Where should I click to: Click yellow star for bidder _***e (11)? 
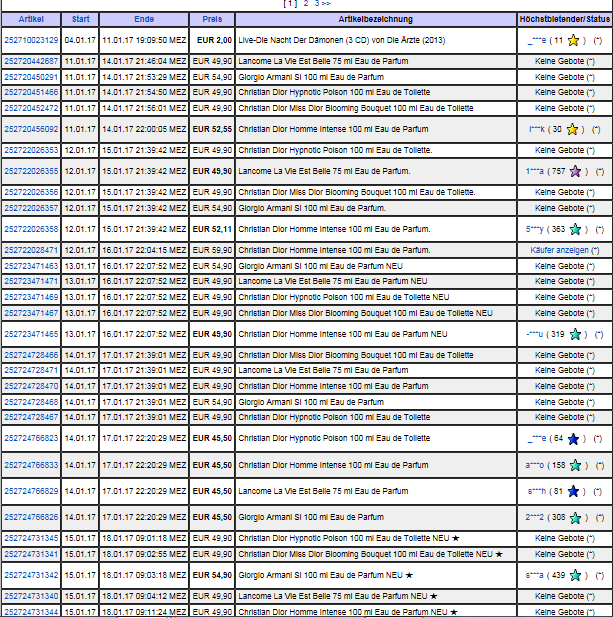pyautogui.click(x=573, y=40)
